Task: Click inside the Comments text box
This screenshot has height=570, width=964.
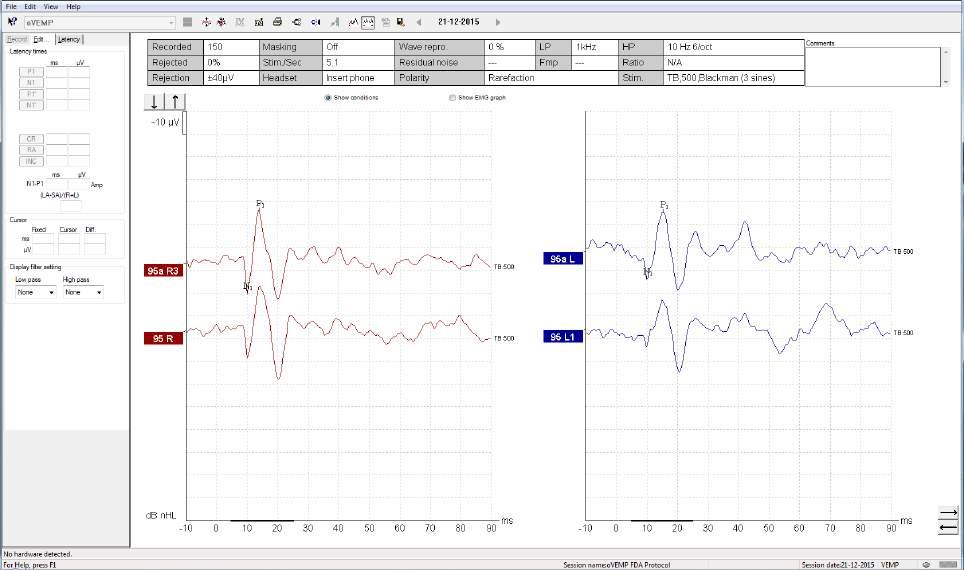Action: point(873,66)
